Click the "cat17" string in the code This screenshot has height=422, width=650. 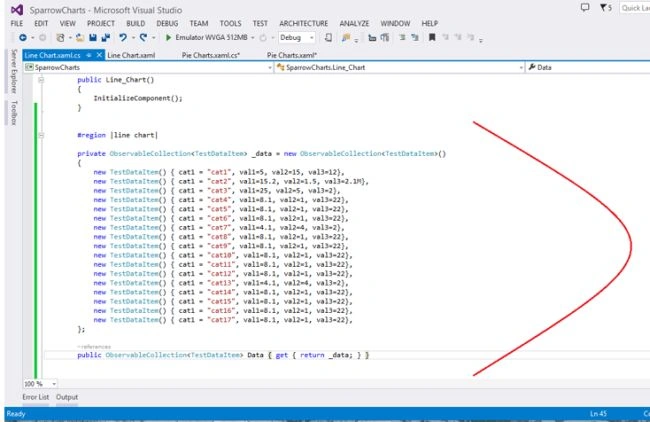(223, 320)
